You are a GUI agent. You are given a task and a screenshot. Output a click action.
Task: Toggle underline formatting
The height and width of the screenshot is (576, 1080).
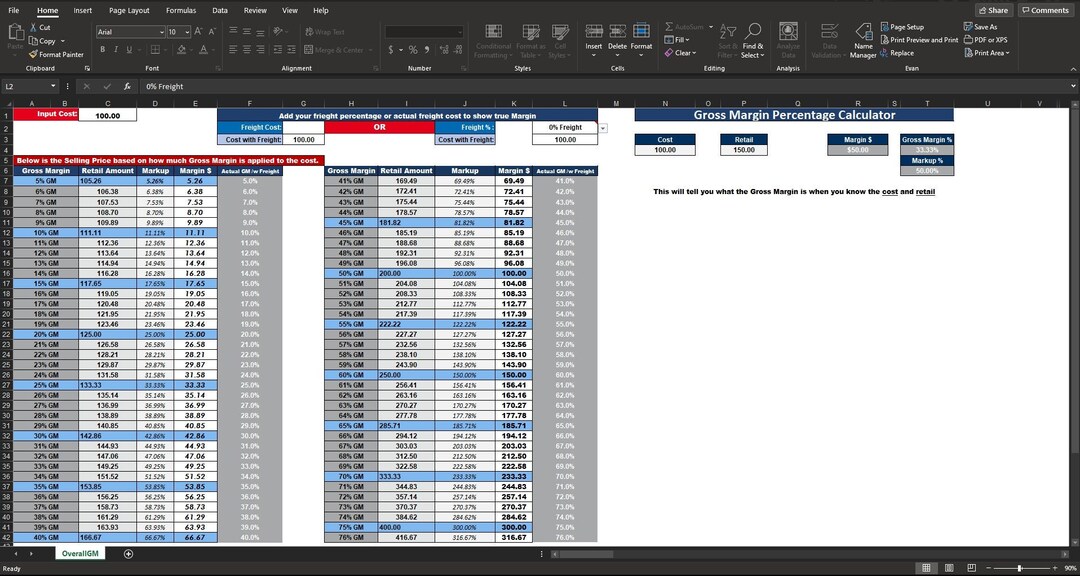coord(129,49)
